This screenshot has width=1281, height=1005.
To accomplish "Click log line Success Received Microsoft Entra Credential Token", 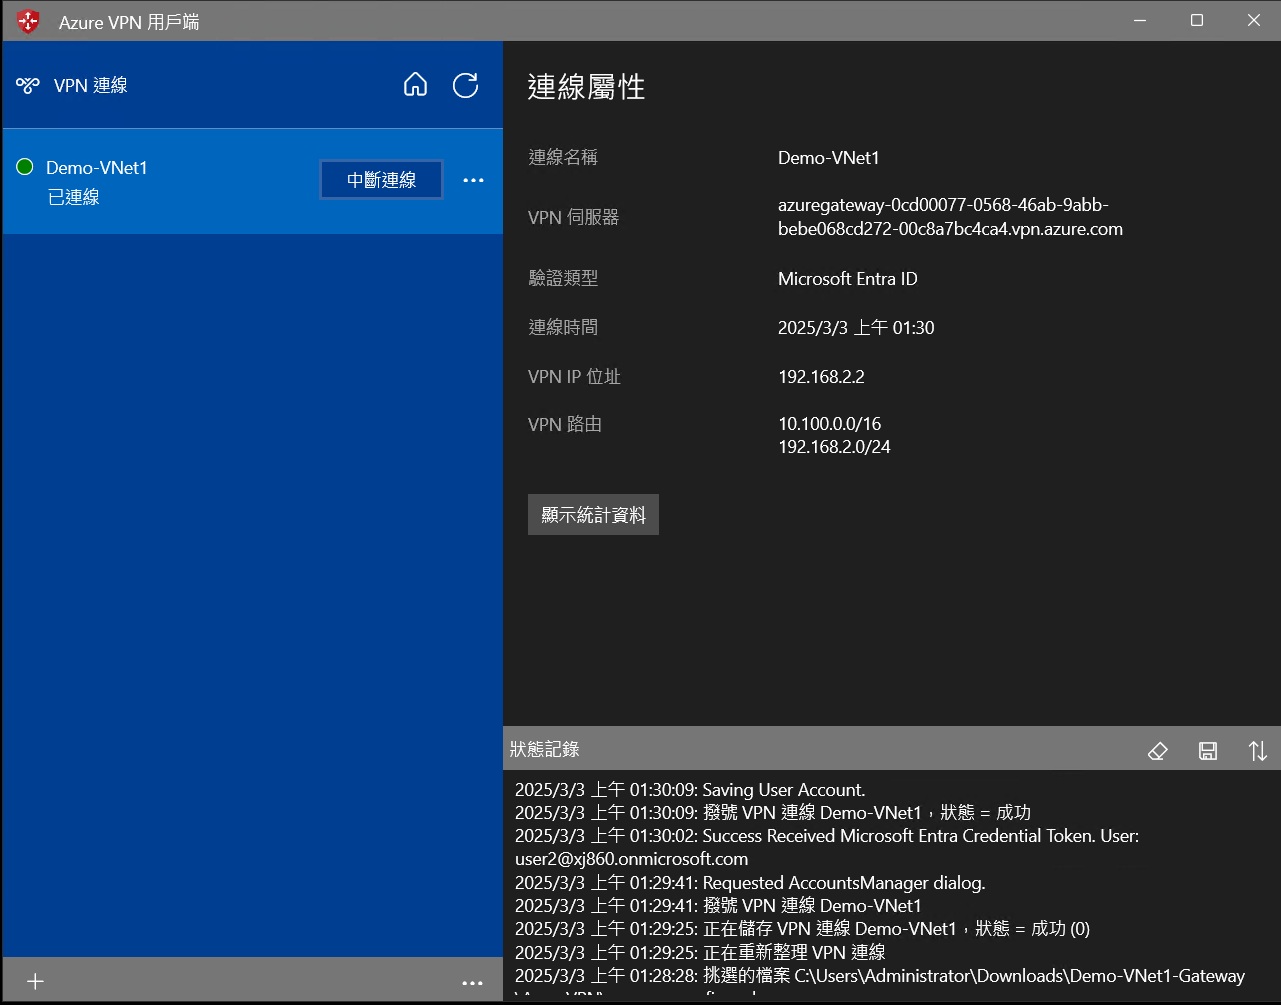I will point(827,836).
